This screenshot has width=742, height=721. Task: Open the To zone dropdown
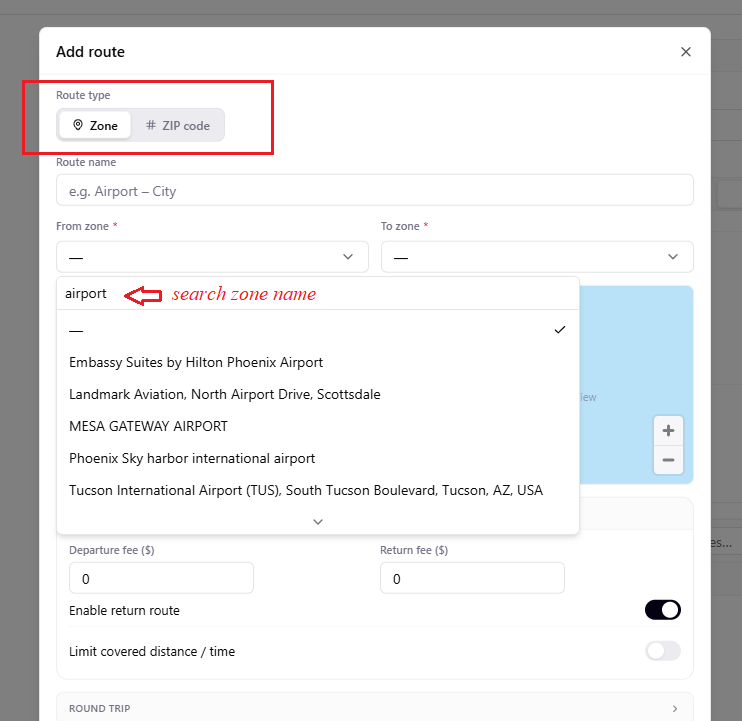[537, 257]
